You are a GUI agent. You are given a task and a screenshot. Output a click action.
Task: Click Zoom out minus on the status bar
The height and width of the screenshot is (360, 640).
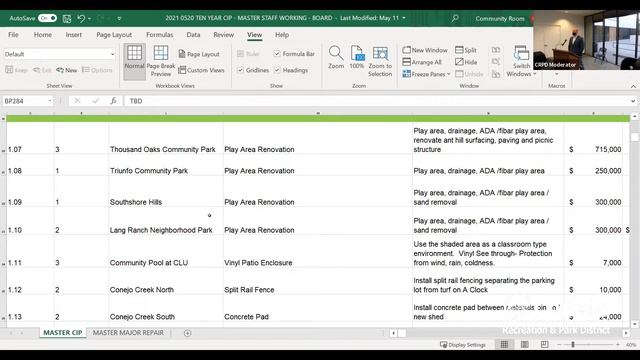(x=559, y=345)
